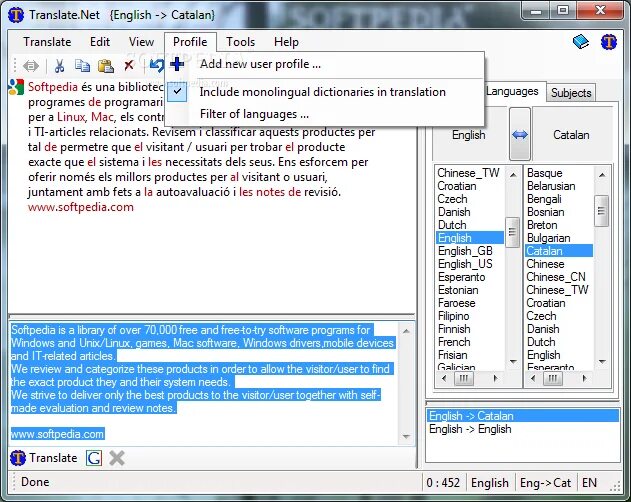
Task: Open the Translate menu
Action: [x=47, y=42]
